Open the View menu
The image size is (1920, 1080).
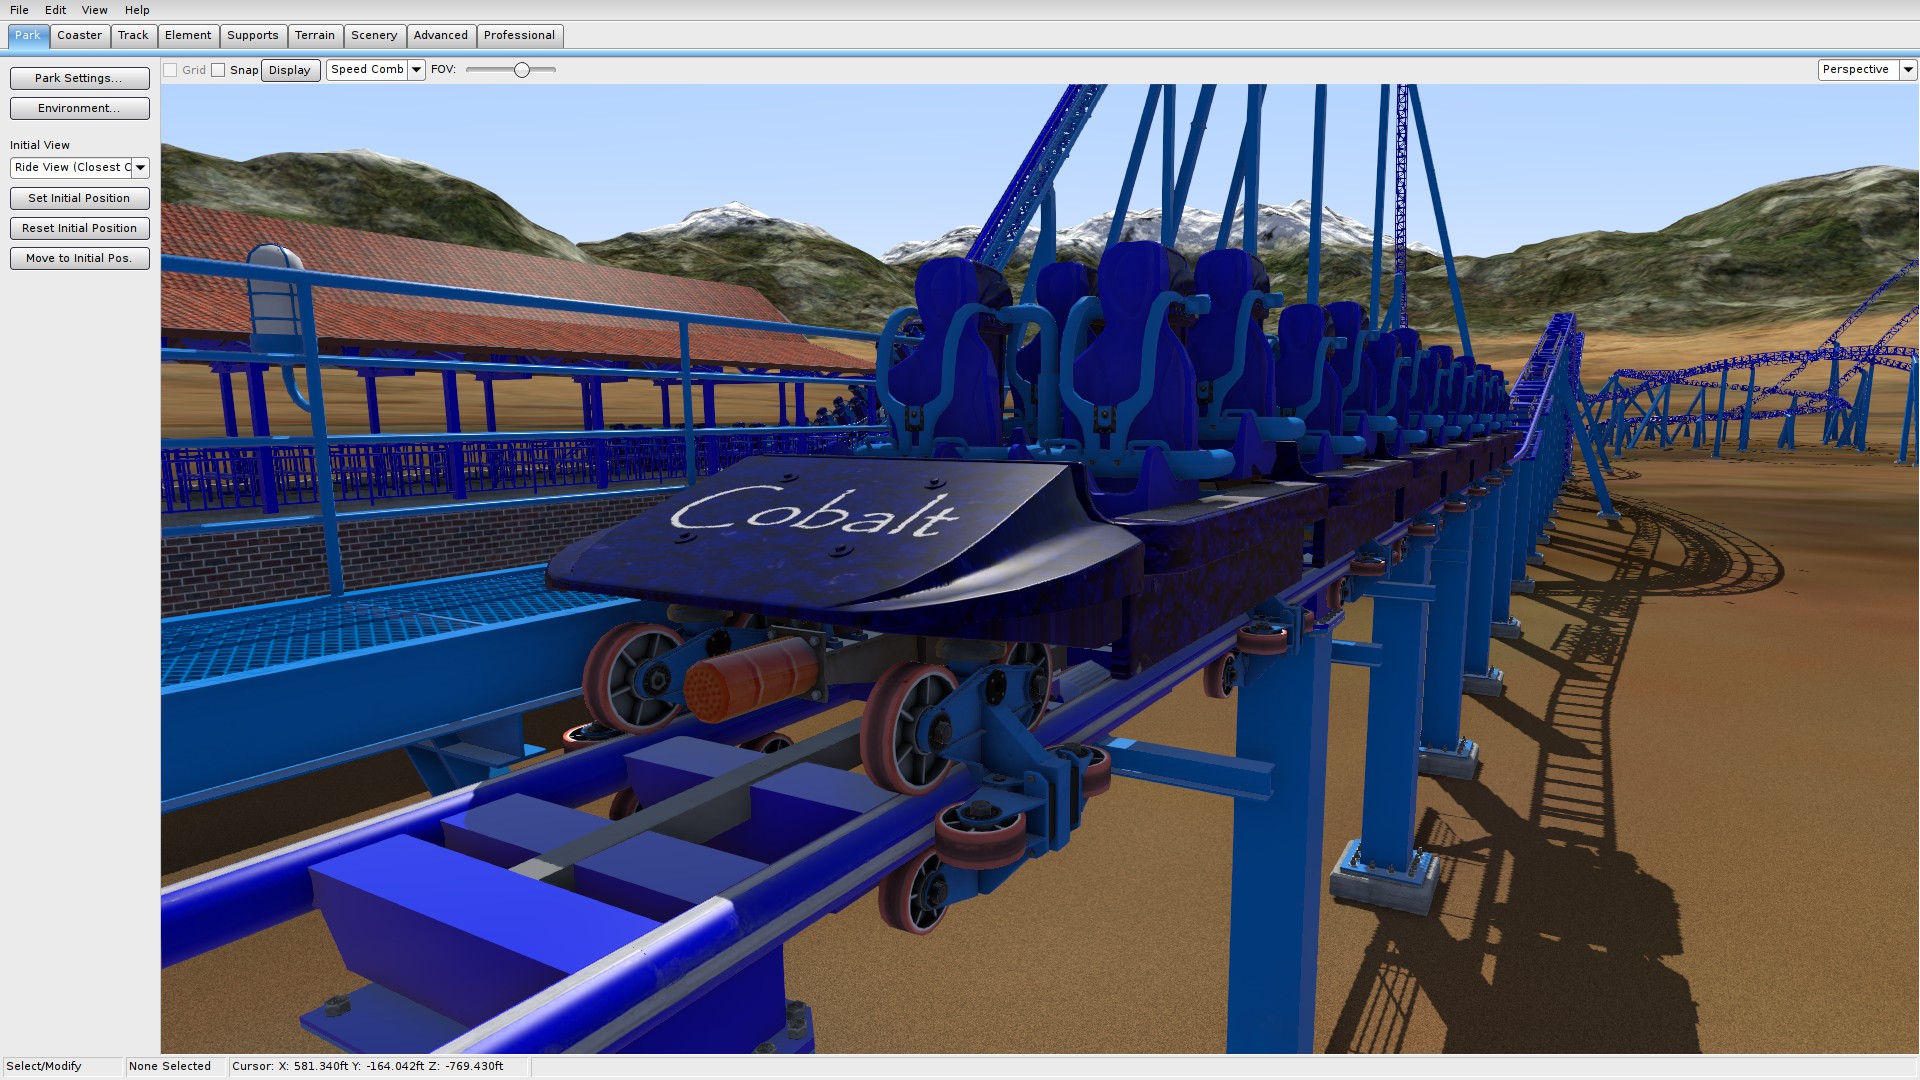pos(94,10)
